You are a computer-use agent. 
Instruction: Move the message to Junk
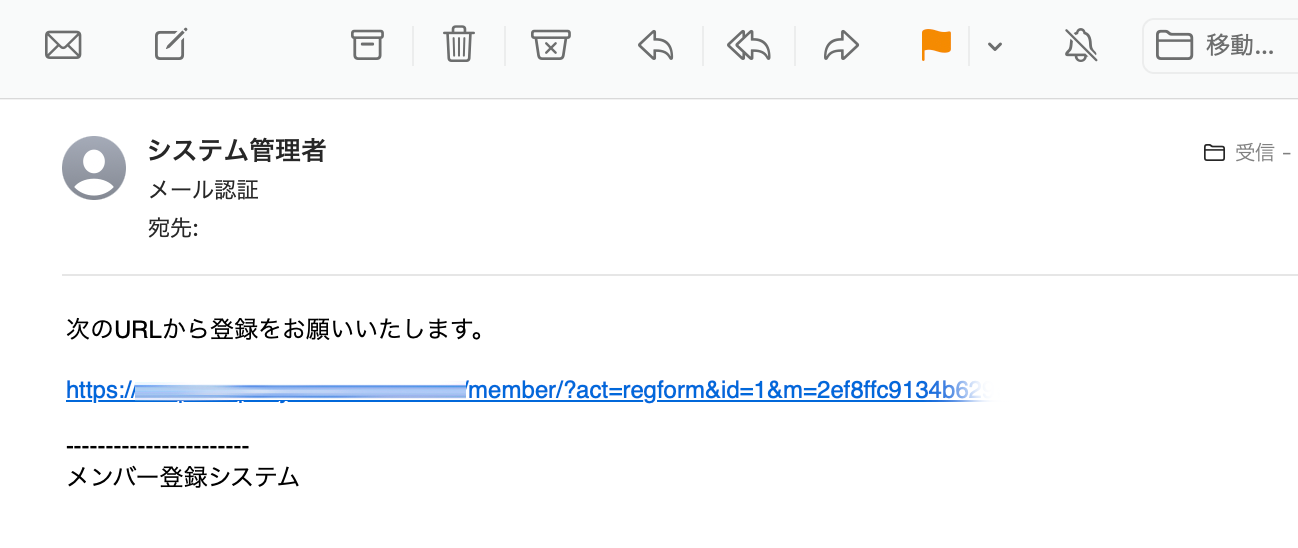pos(550,45)
